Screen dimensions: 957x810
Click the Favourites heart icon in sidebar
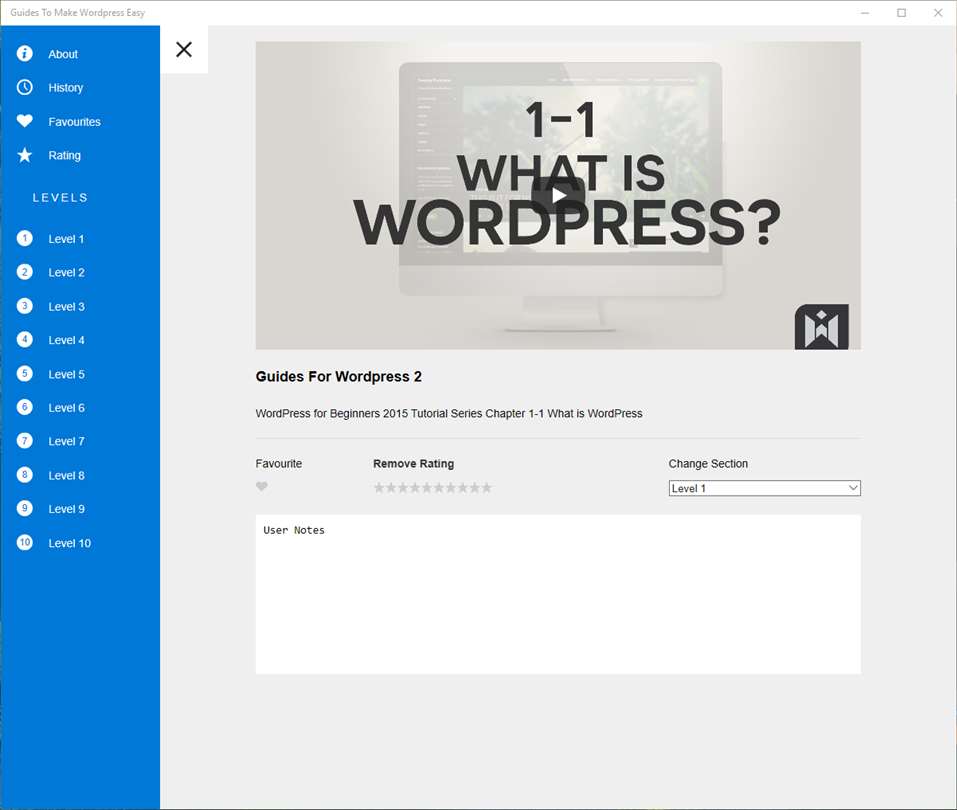tap(24, 121)
